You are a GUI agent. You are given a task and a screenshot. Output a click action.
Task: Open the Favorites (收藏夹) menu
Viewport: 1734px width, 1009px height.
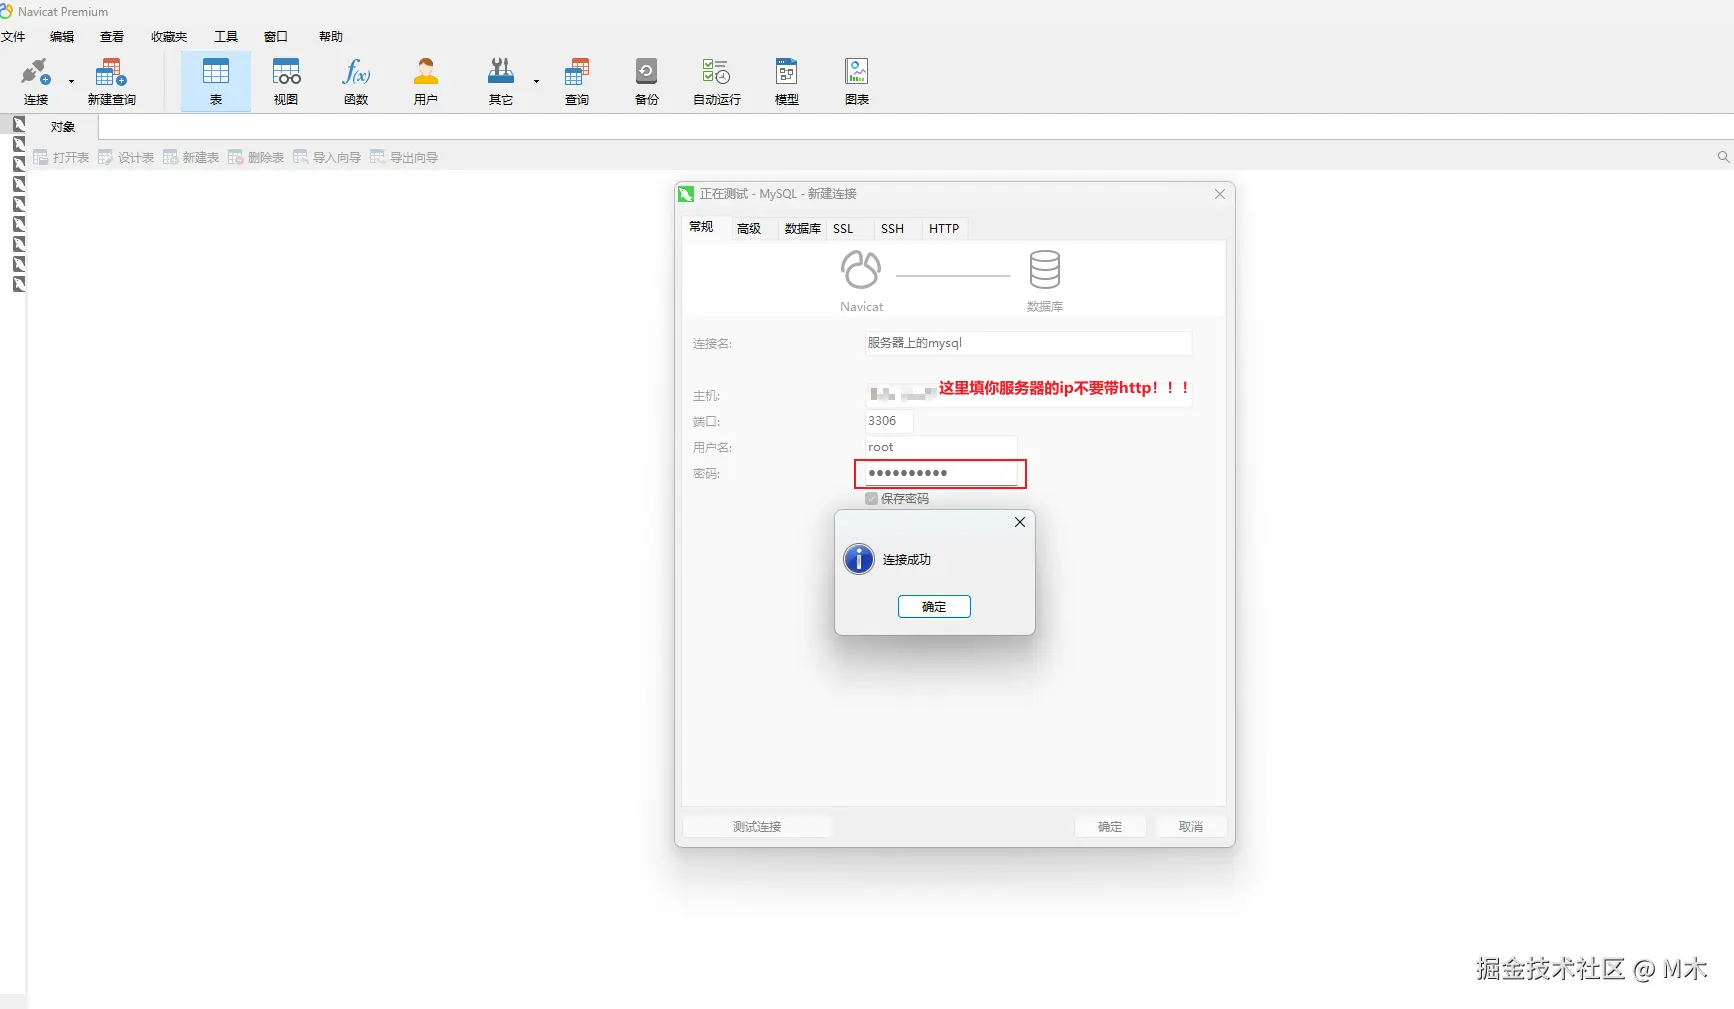point(169,37)
